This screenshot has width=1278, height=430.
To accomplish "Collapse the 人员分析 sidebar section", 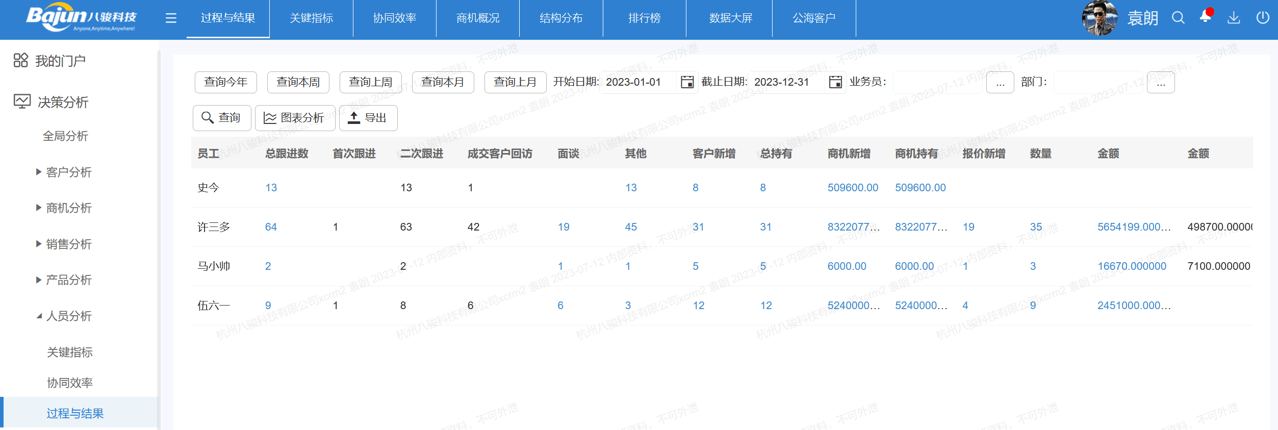I will tap(39, 316).
